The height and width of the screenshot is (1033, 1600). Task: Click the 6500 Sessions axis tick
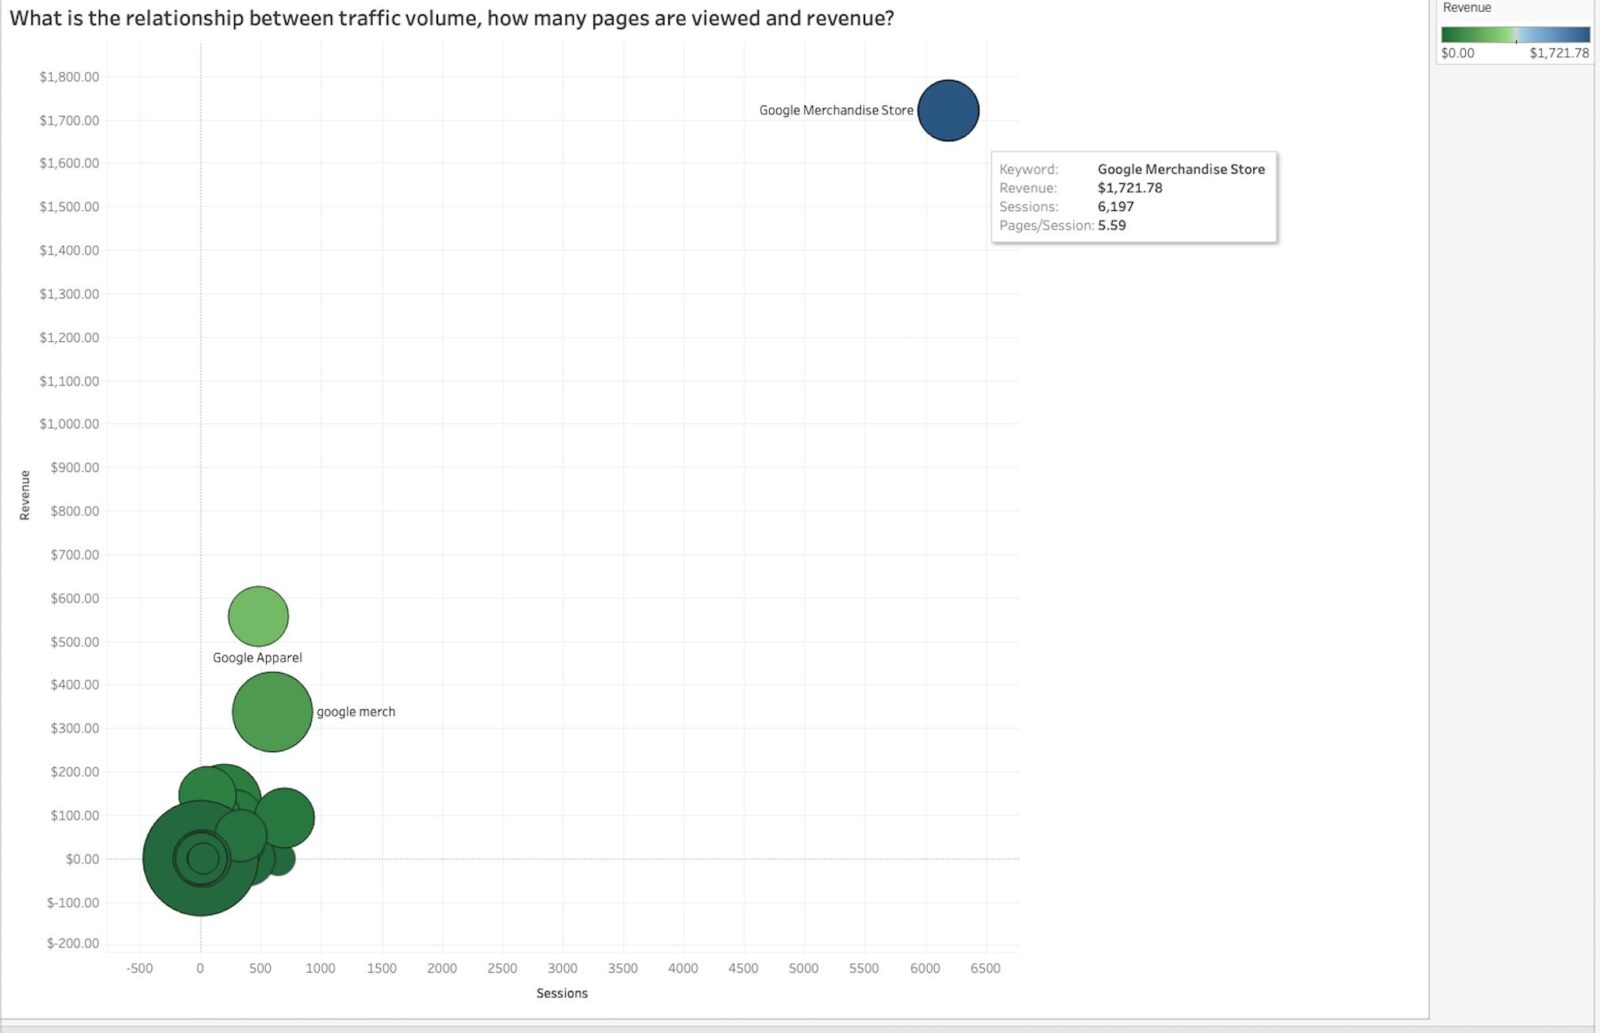986,968
